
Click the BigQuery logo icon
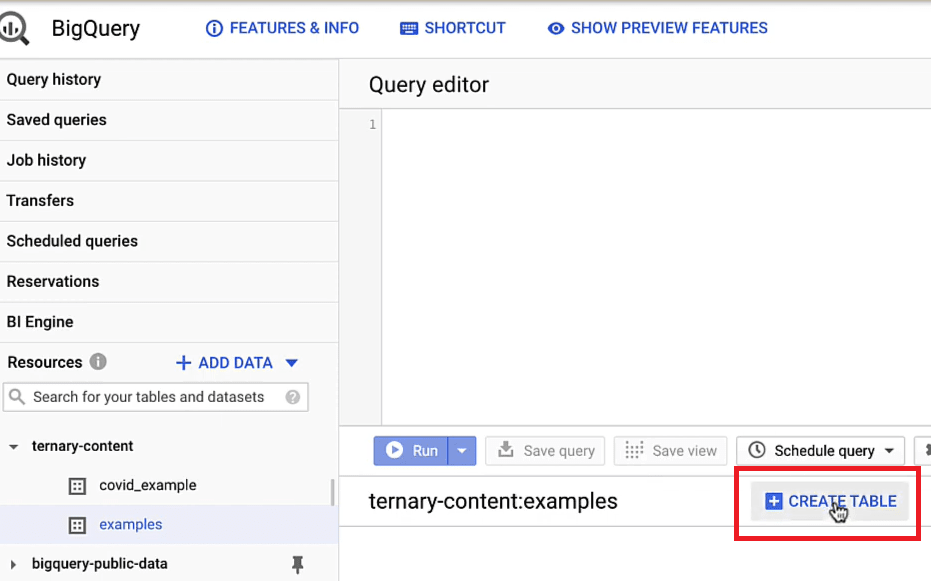click(13, 28)
